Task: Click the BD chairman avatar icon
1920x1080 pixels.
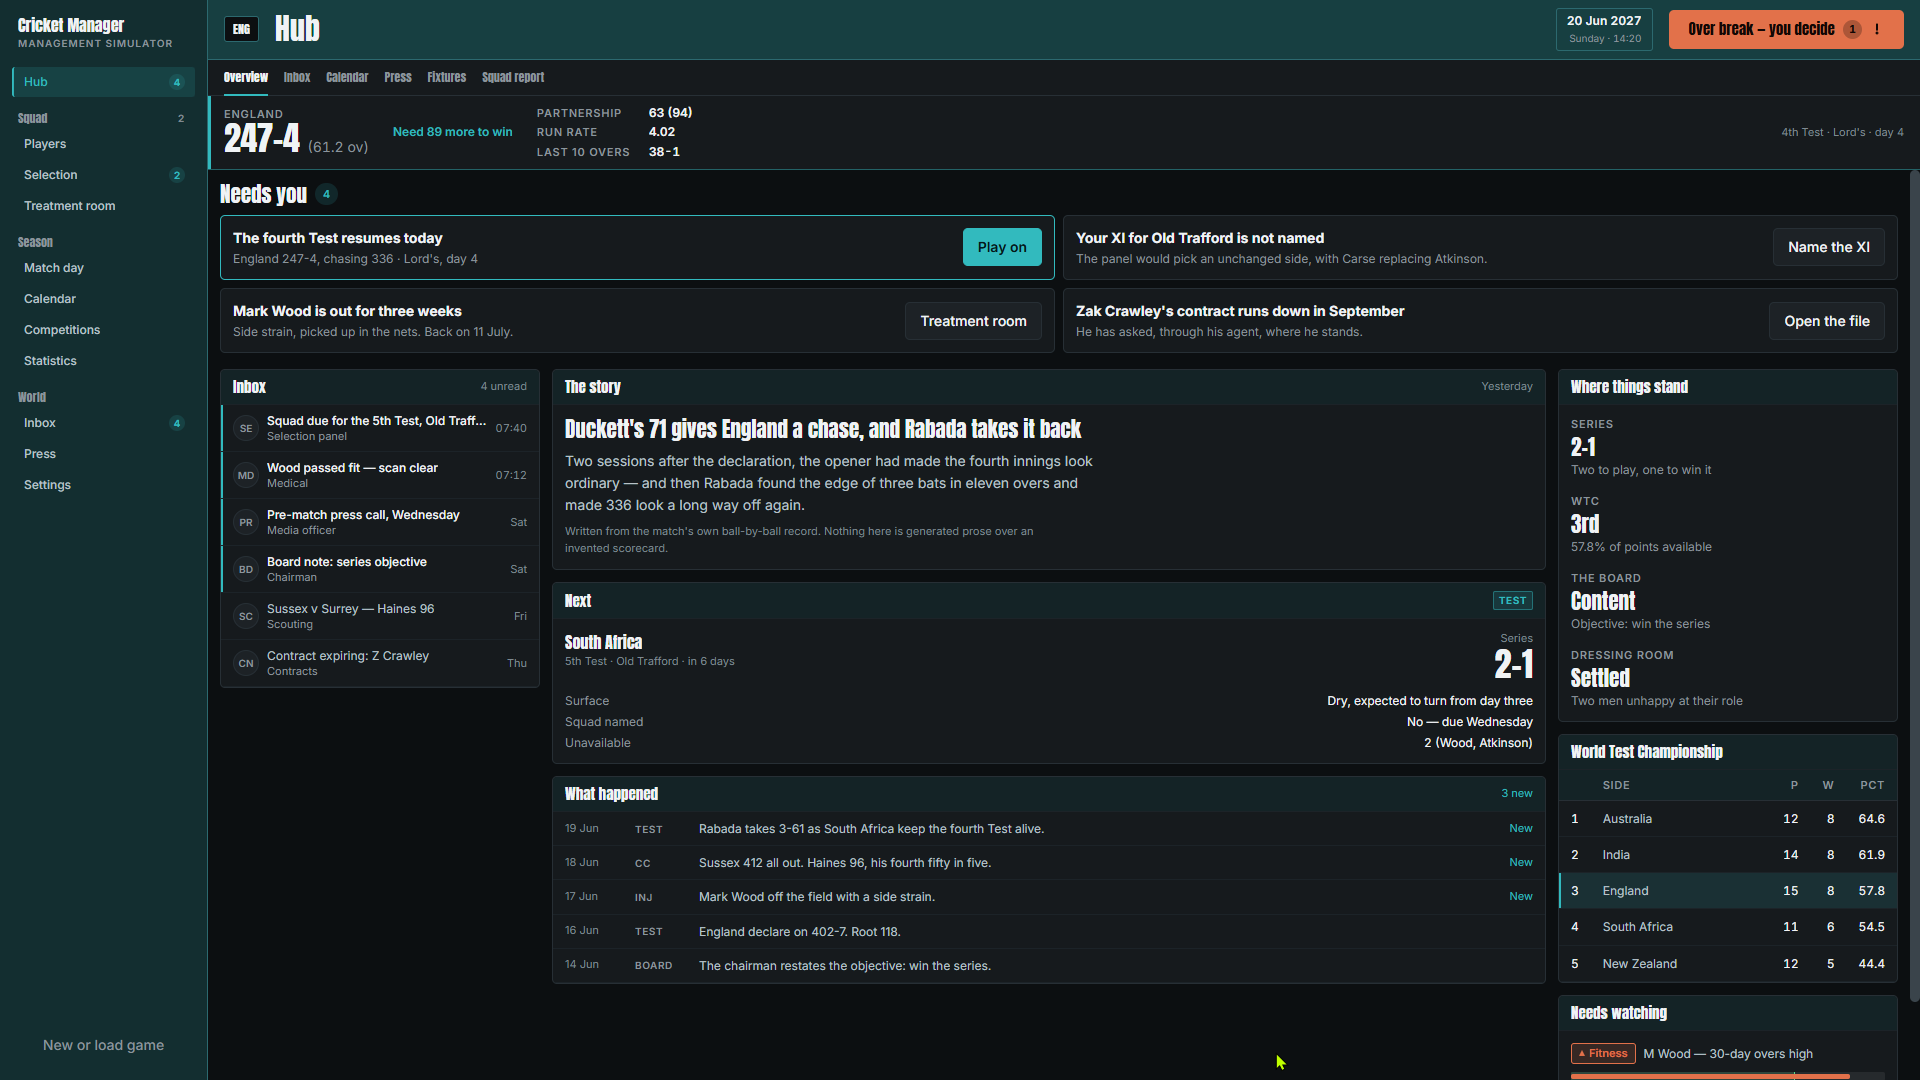Action: tap(246, 569)
